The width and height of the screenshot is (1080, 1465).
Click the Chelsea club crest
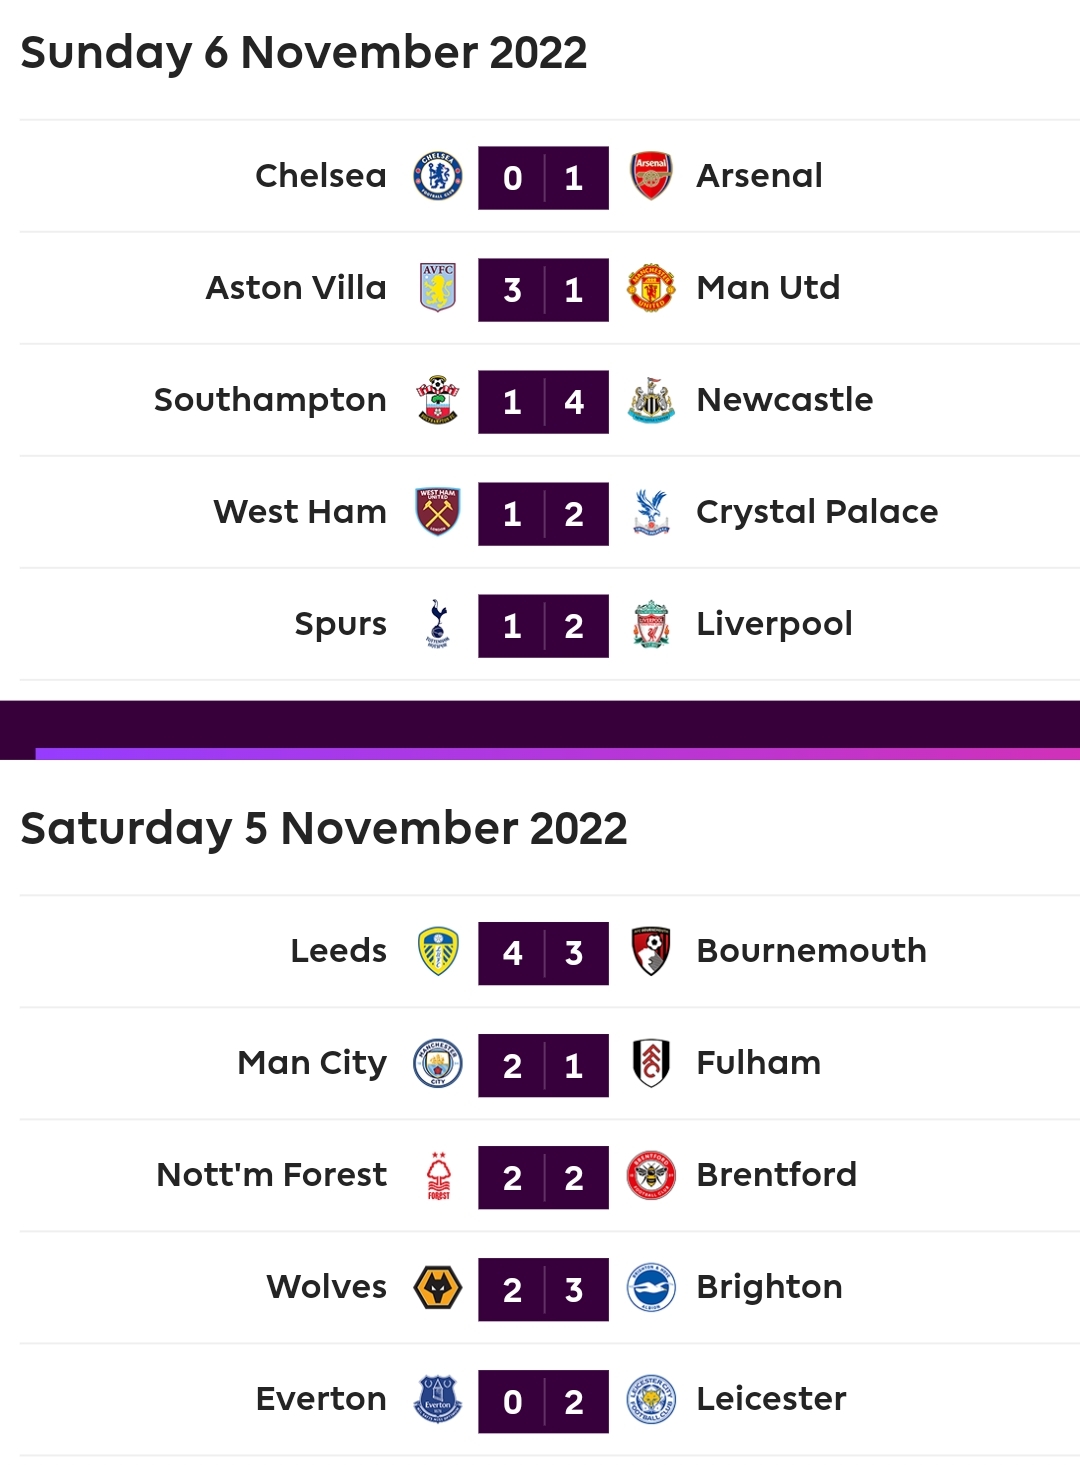(x=438, y=177)
